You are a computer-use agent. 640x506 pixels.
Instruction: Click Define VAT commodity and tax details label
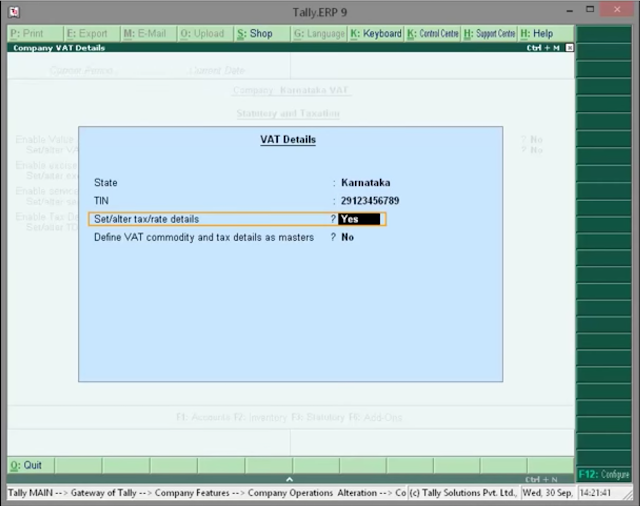204,237
